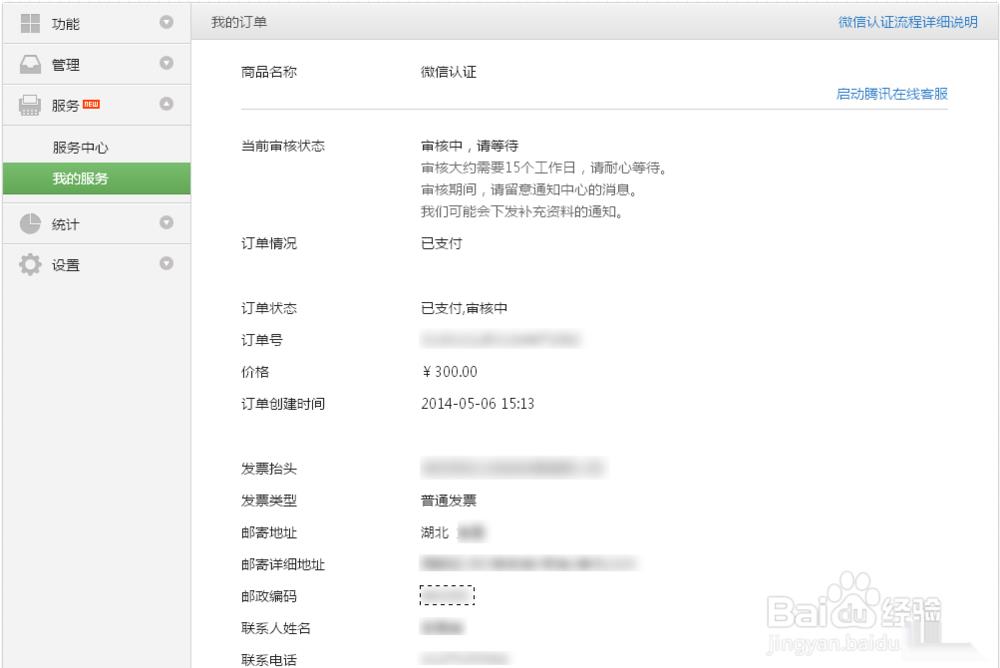Click the 我的订单 page title
The image size is (1000, 668).
(x=239, y=22)
